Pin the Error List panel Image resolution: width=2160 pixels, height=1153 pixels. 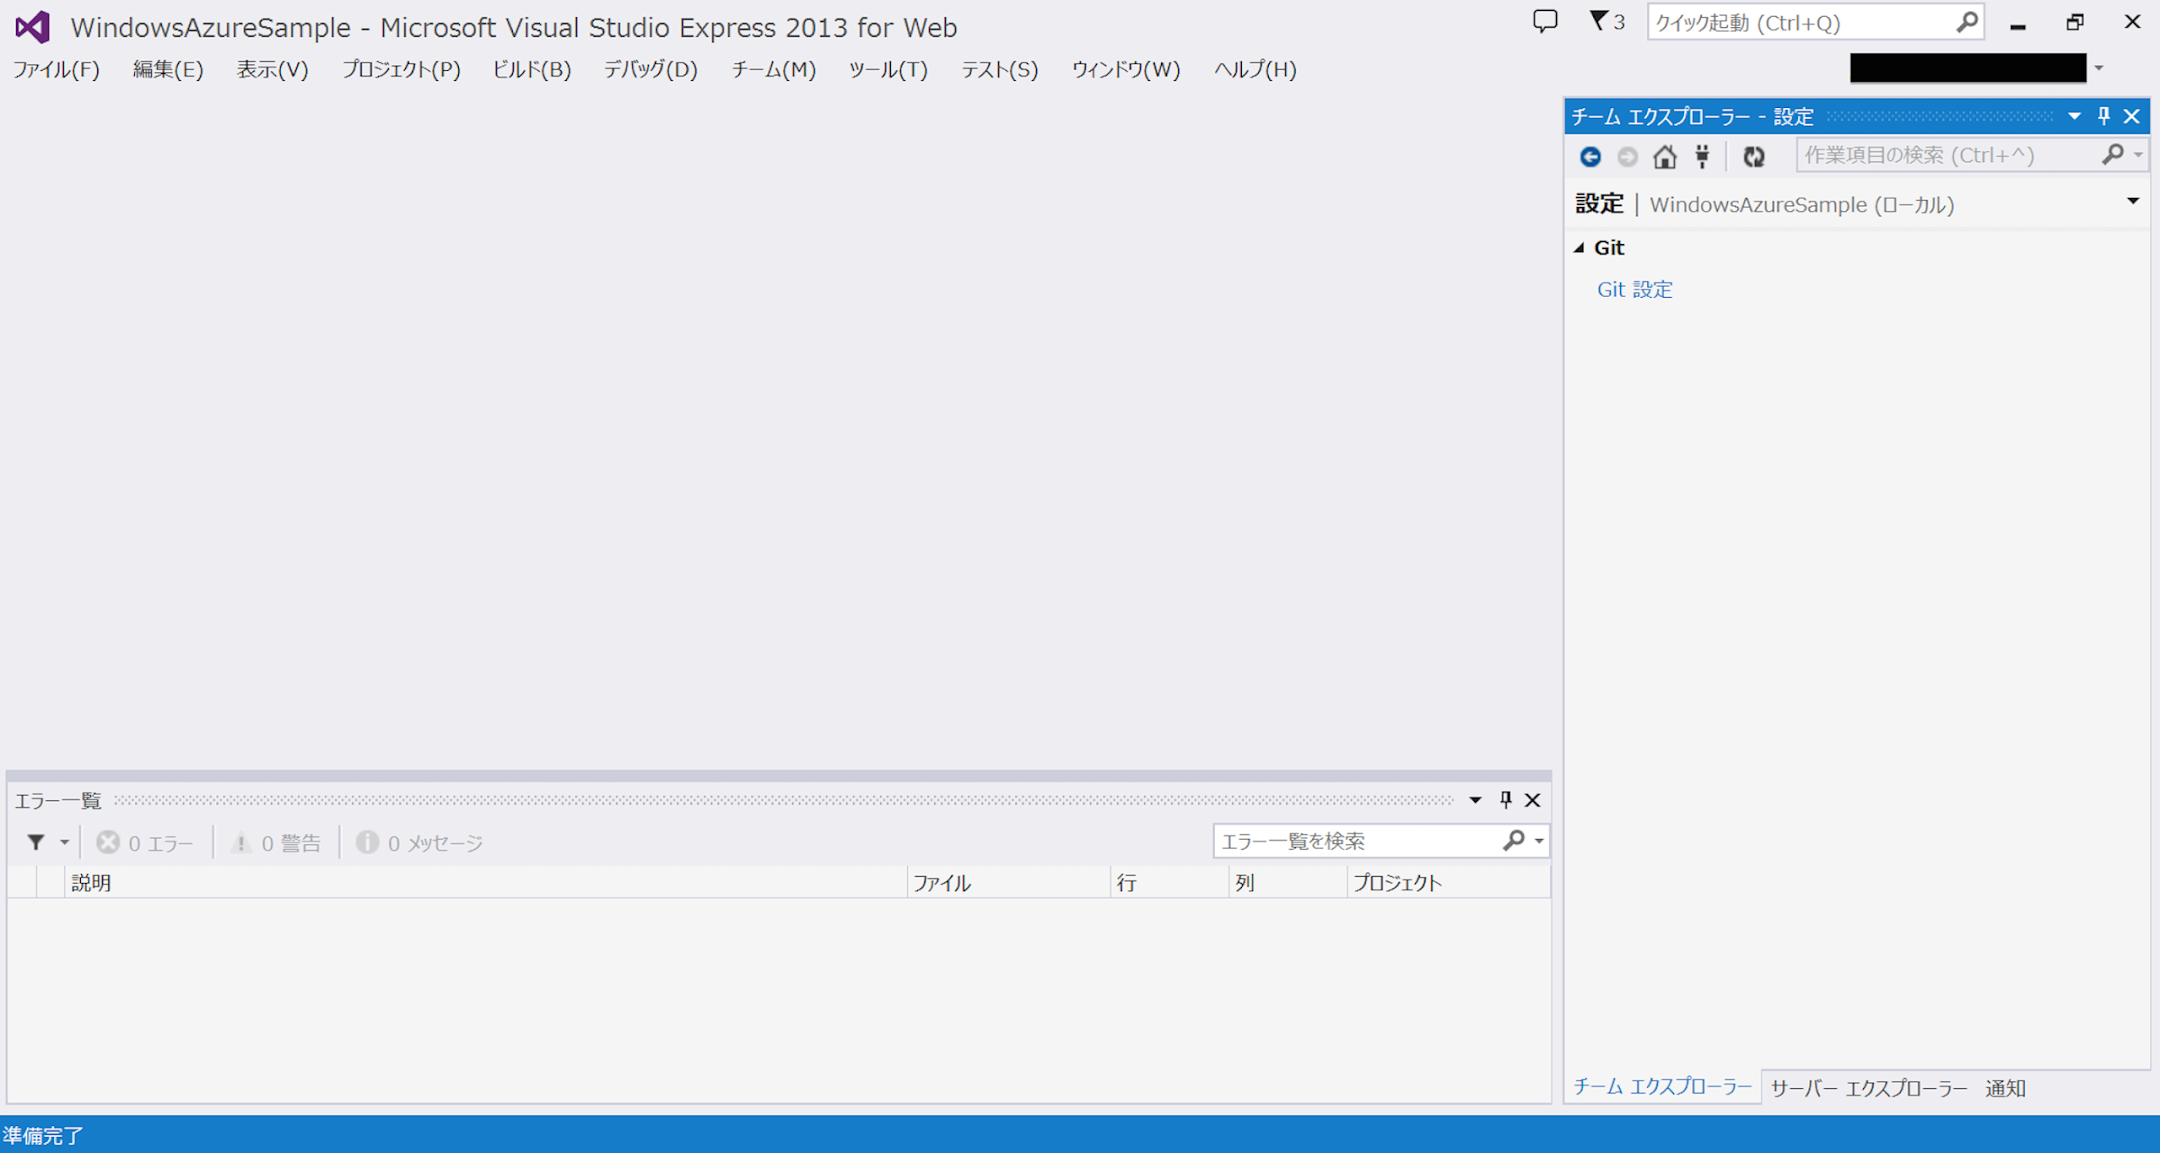[x=1505, y=799]
